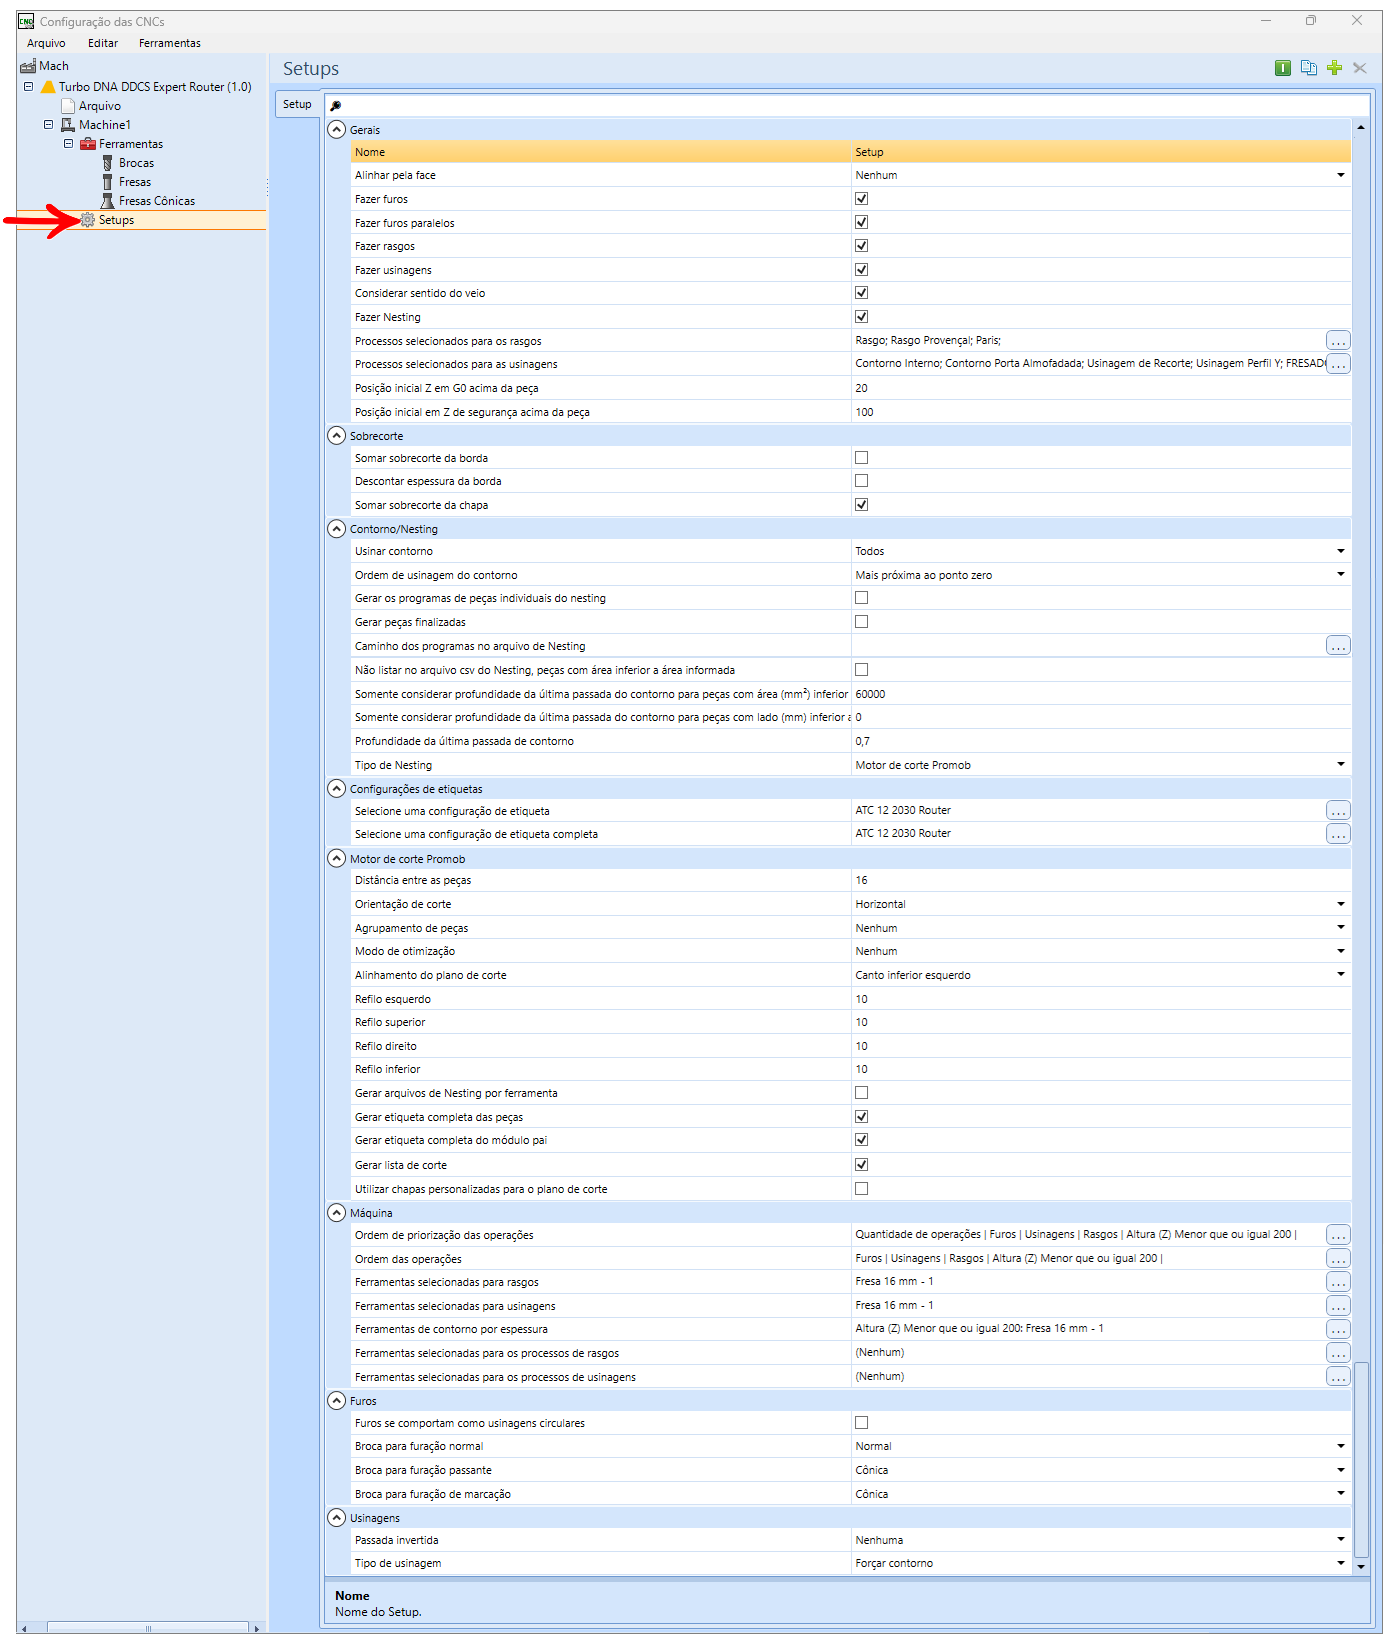Click the duplicate setup pages icon

point(1309,68)
